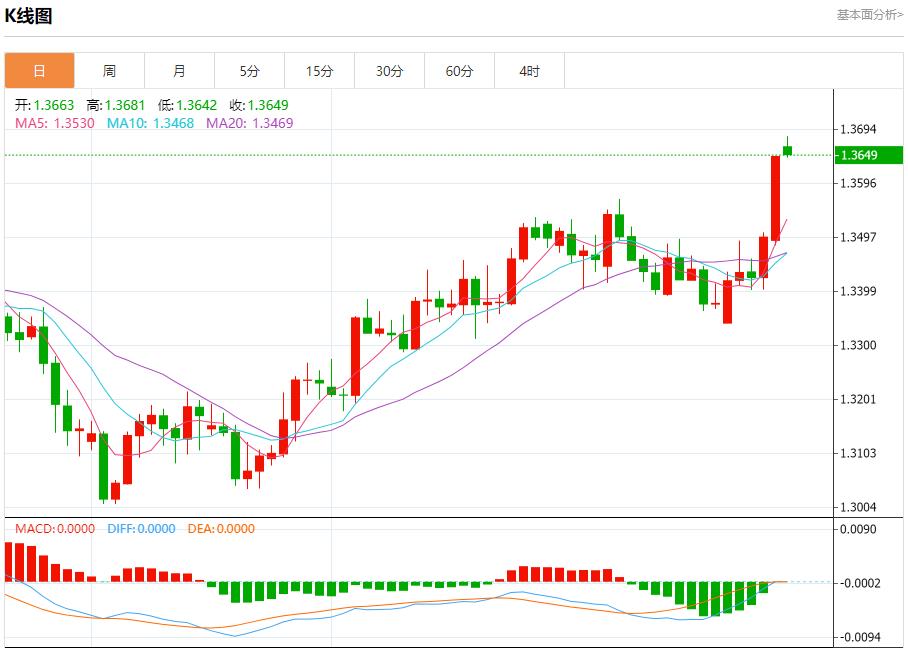
Task: Click the K线图 chart title
Action: click(29, 16)
